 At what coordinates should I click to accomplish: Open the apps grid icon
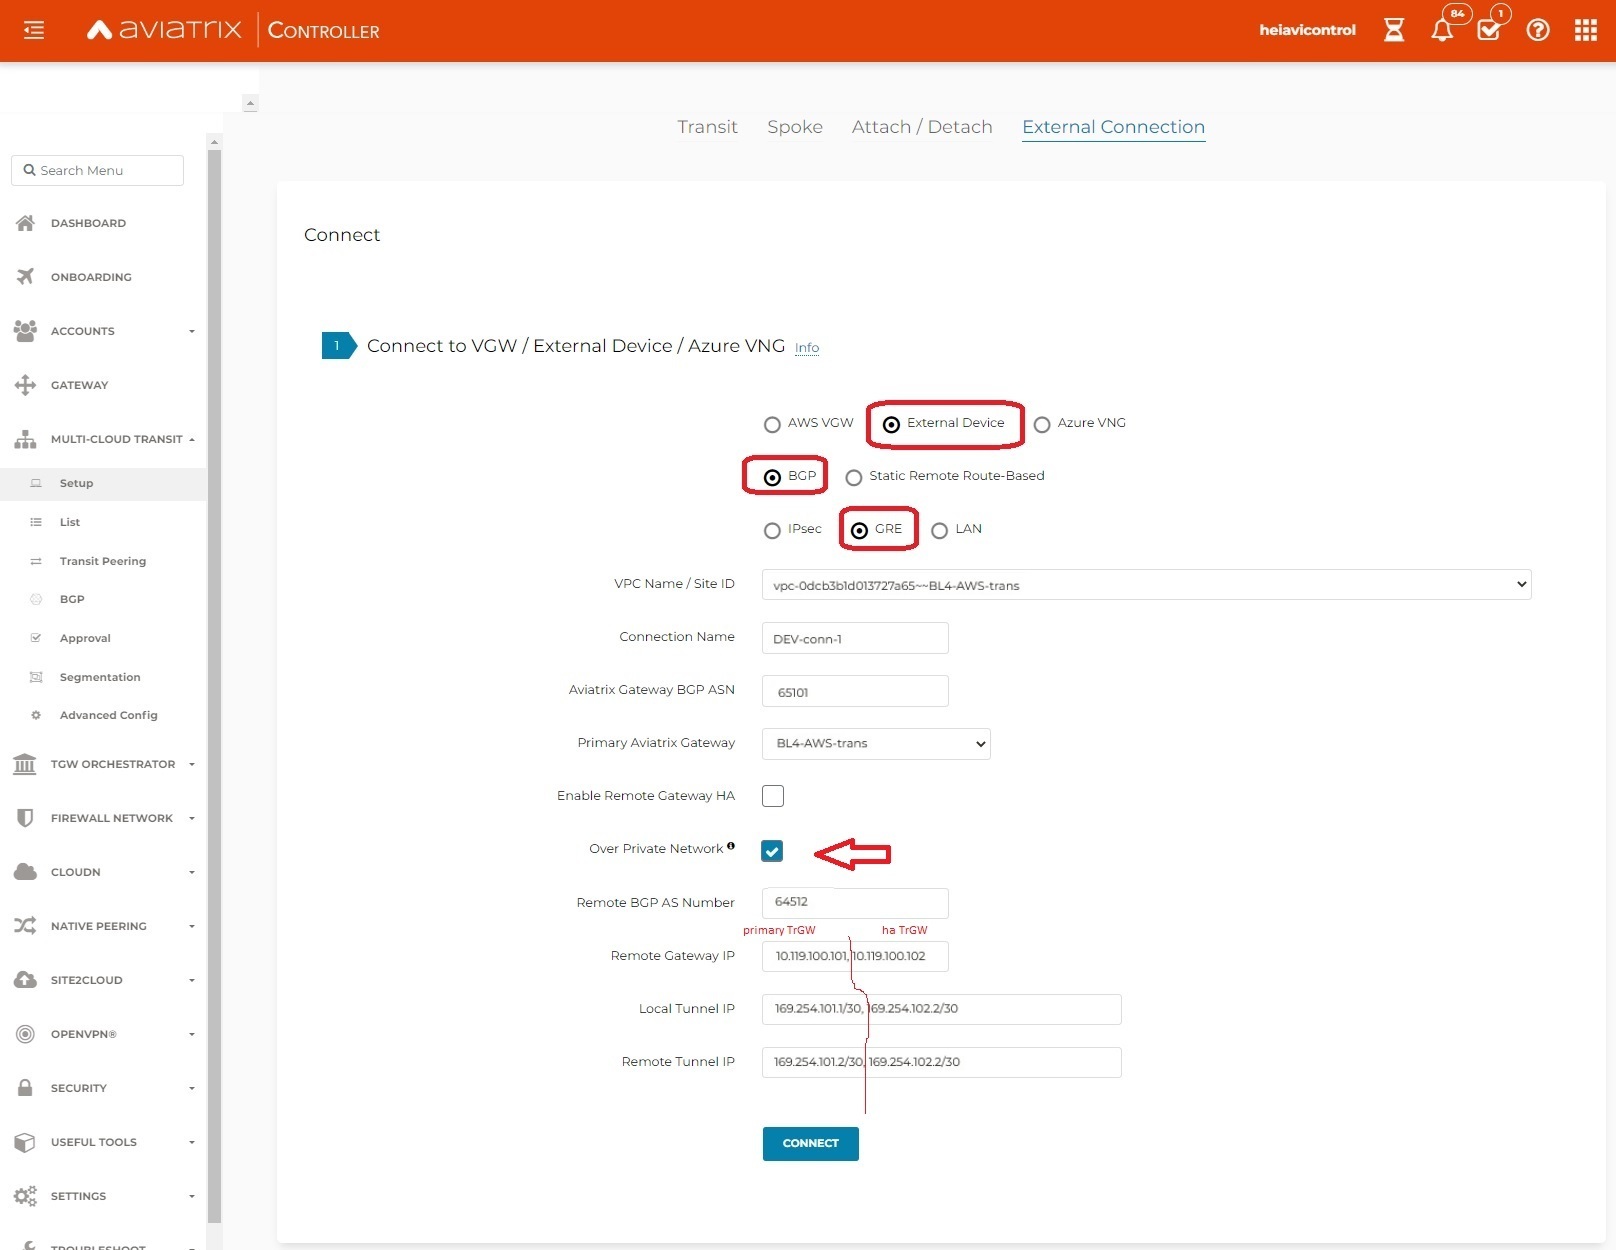coord(1586,30)
